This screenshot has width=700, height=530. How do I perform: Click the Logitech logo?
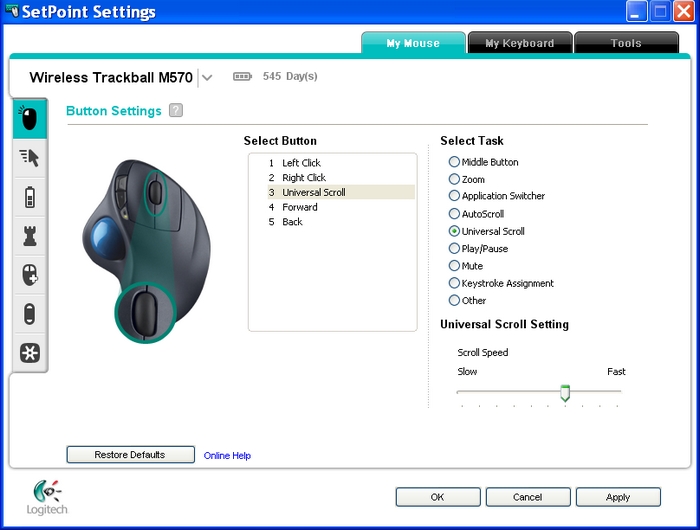pos(47,497)
